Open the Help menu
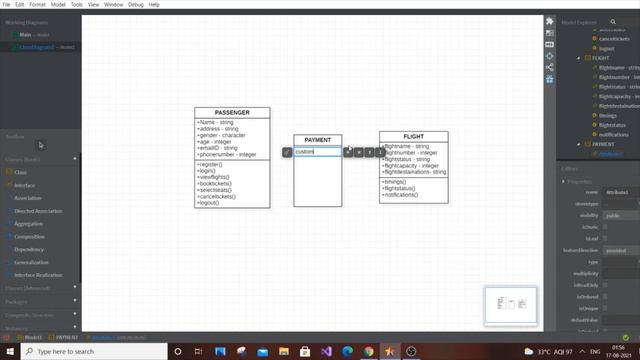 point(154,4)
